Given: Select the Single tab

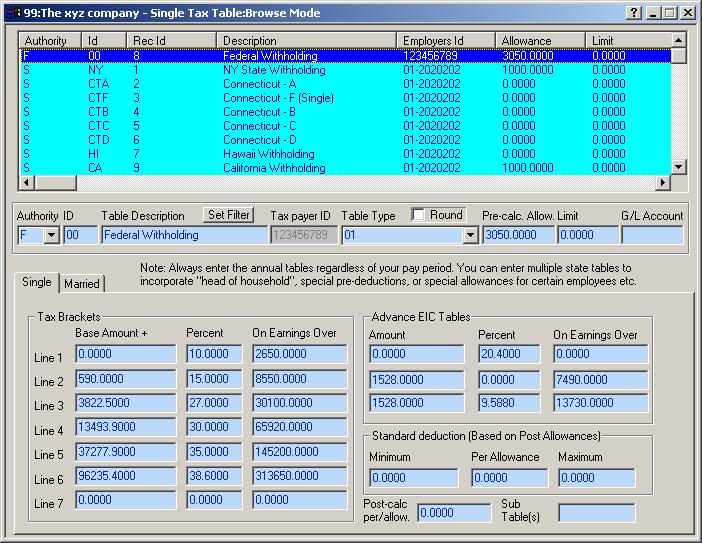Looking at the screenshot, I should coord(37,283).
